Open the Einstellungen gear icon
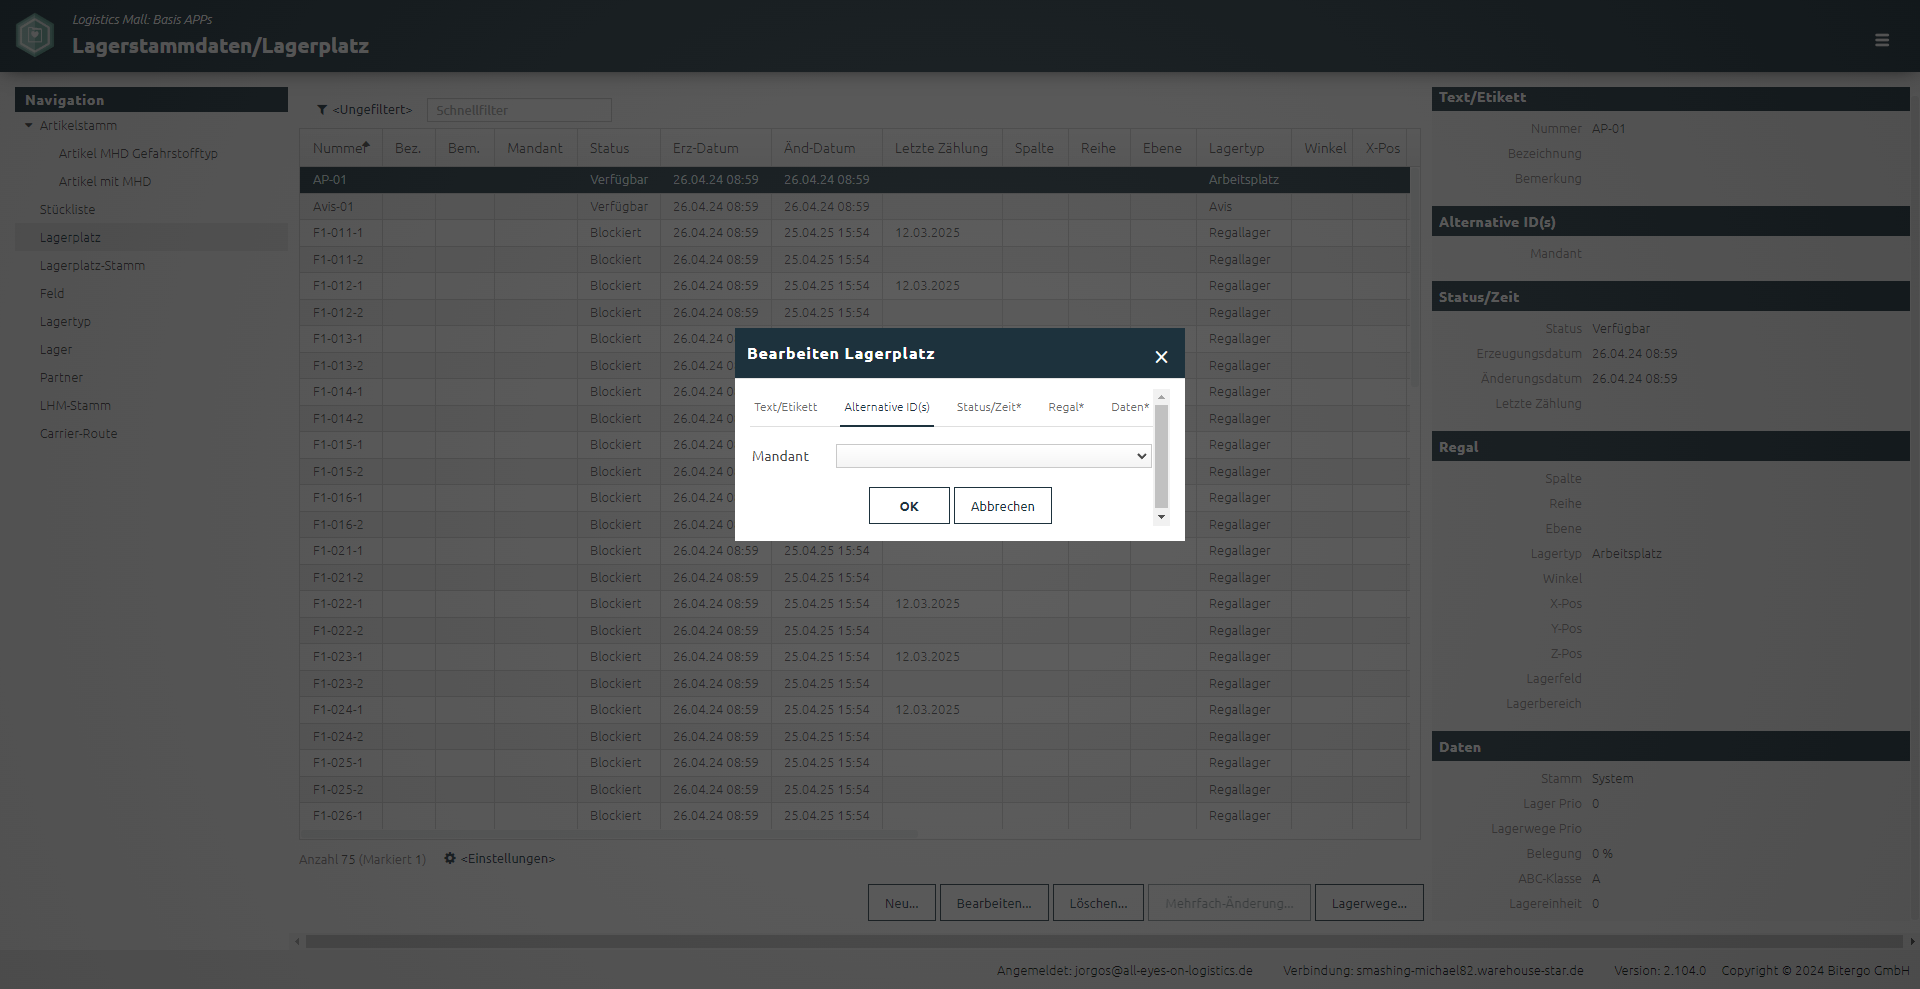 pyautogui.click(x=450, y=858)
